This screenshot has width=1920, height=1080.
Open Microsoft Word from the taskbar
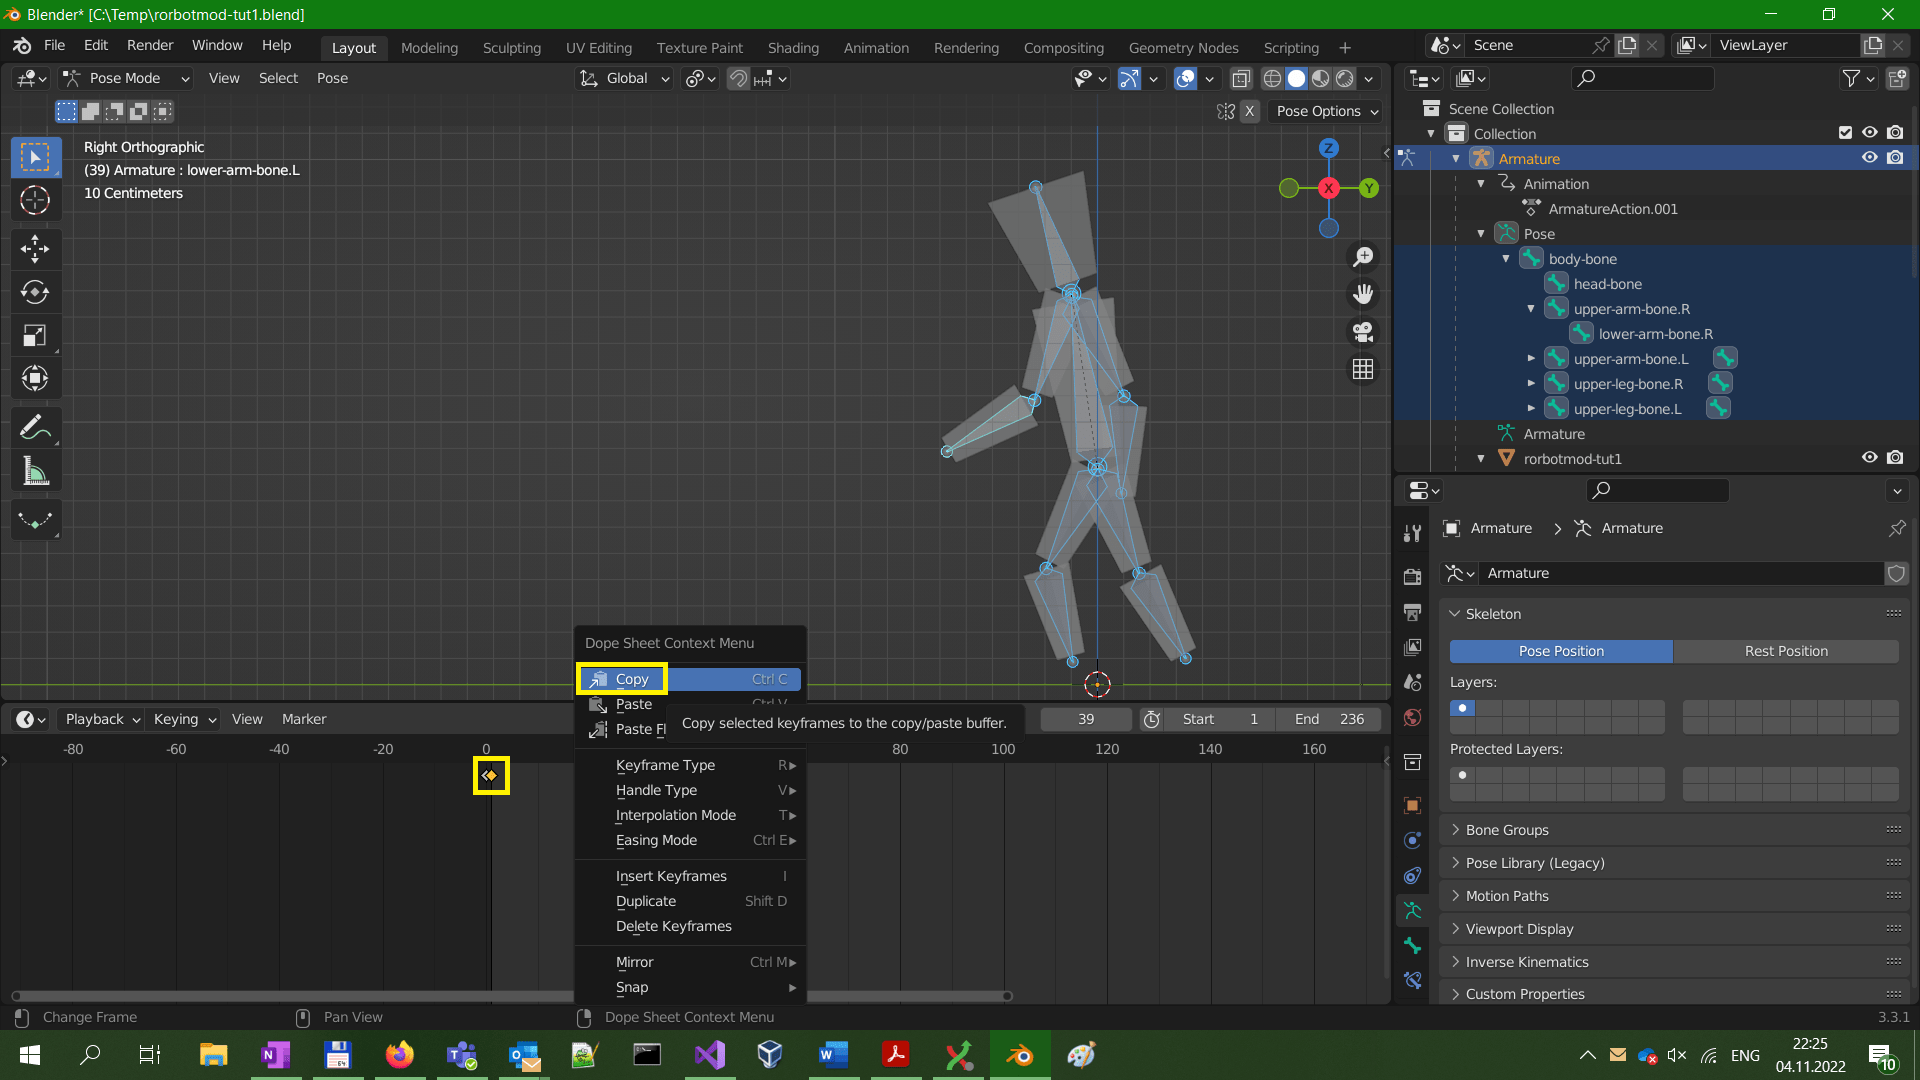click(833, 1055)
